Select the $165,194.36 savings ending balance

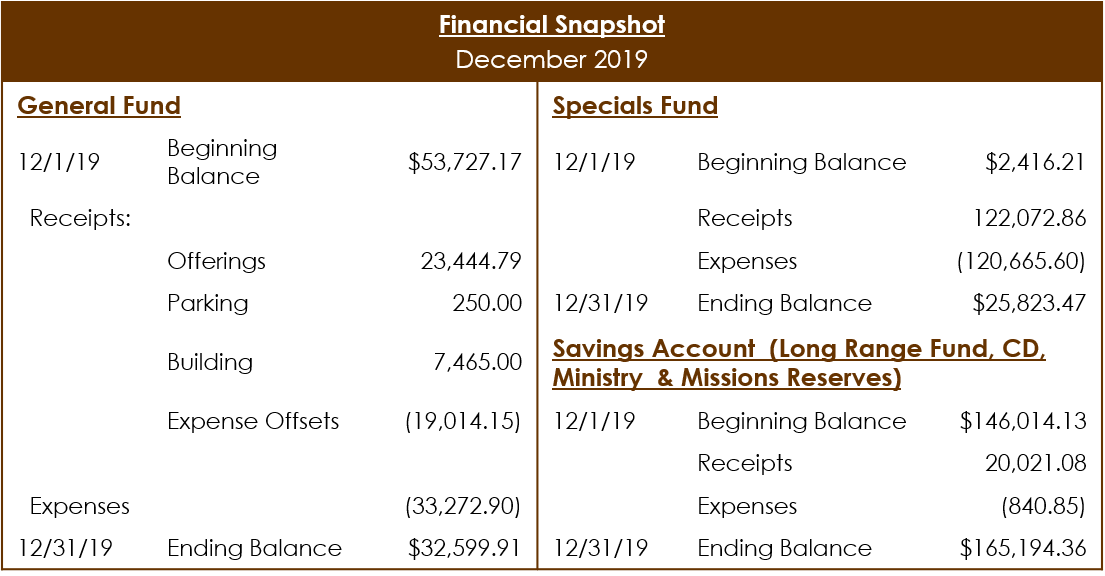pyautogui.click(x=1022, y=549)
